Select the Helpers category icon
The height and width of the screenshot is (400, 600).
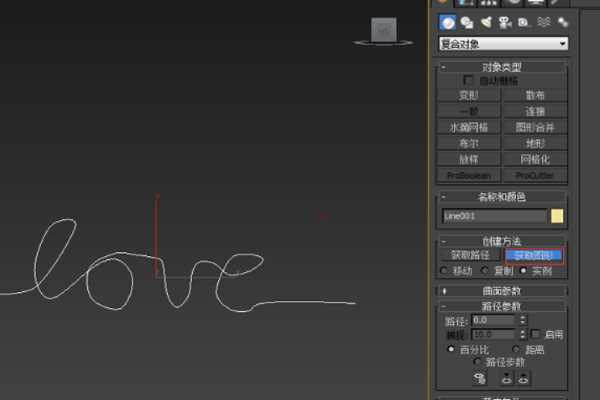click(524, 23)
